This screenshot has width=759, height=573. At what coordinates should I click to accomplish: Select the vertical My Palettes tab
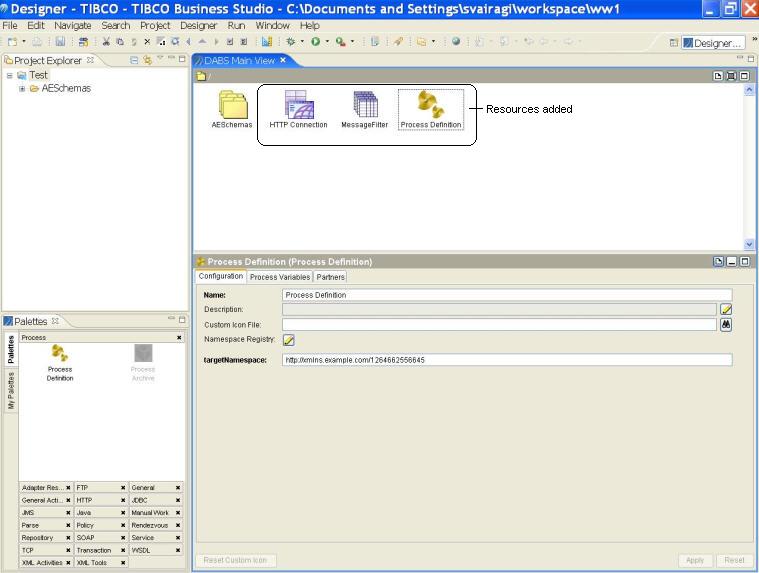(x=11, y=391)
